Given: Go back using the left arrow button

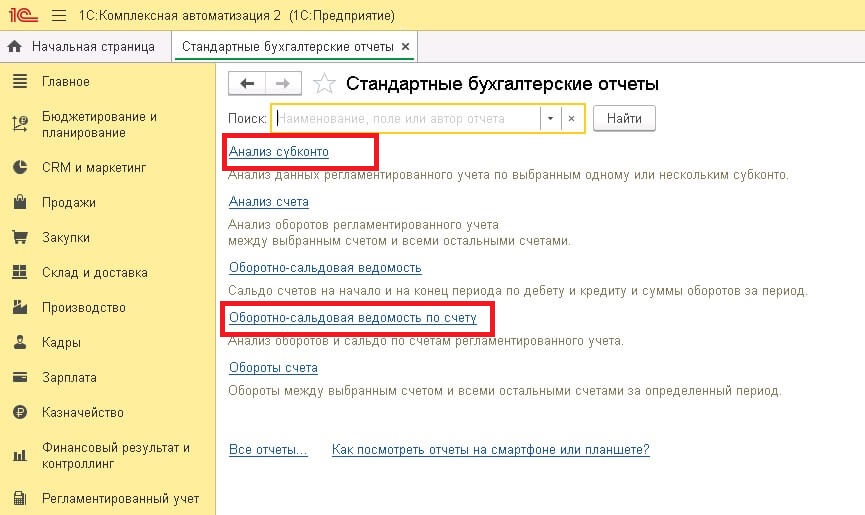Looking at the screenshot, I should pos(247,83).
